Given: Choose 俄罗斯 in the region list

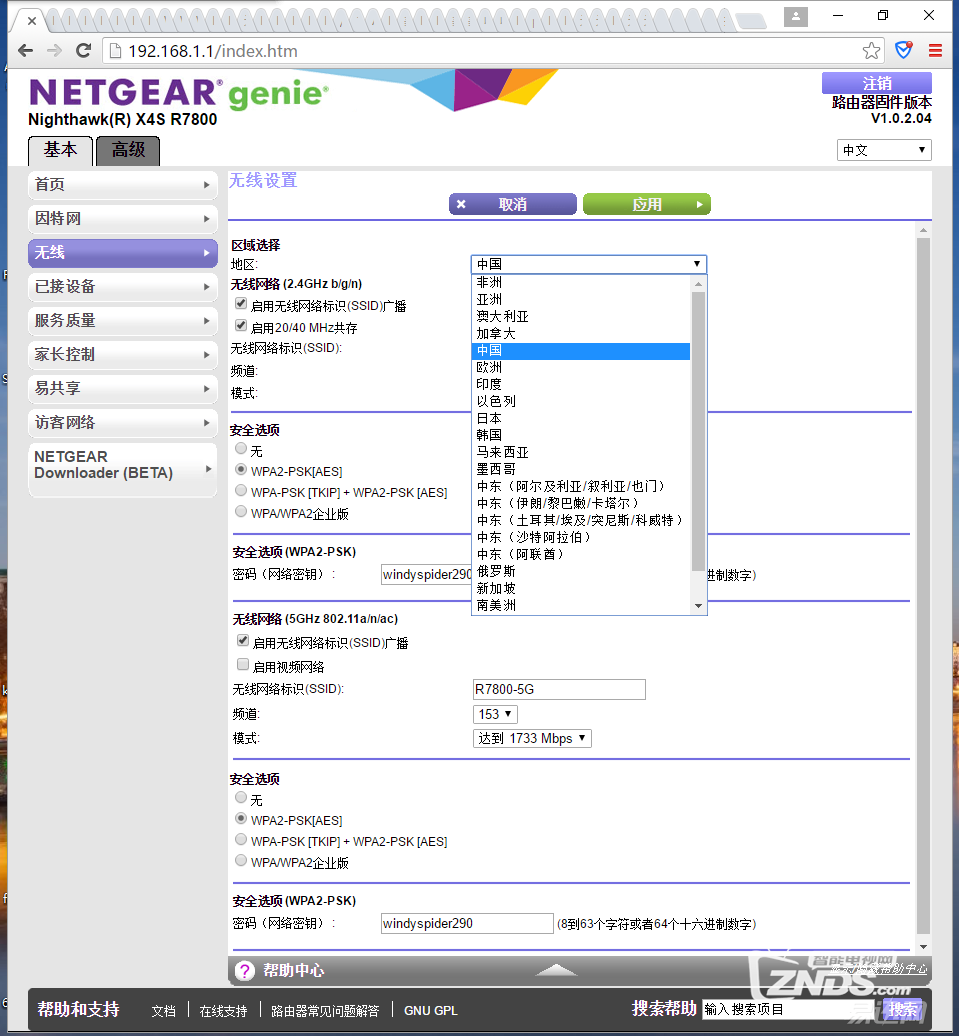Looking at the screenshot, I should click(x=582, y=572).
